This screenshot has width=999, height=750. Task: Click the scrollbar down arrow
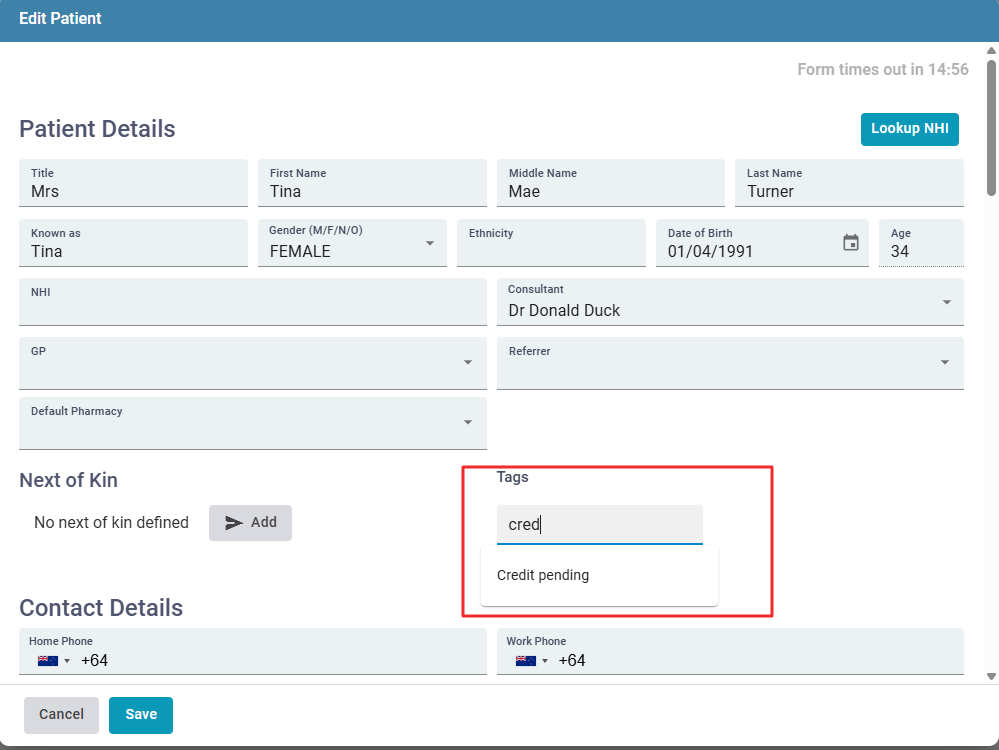(x=991, y=676)
